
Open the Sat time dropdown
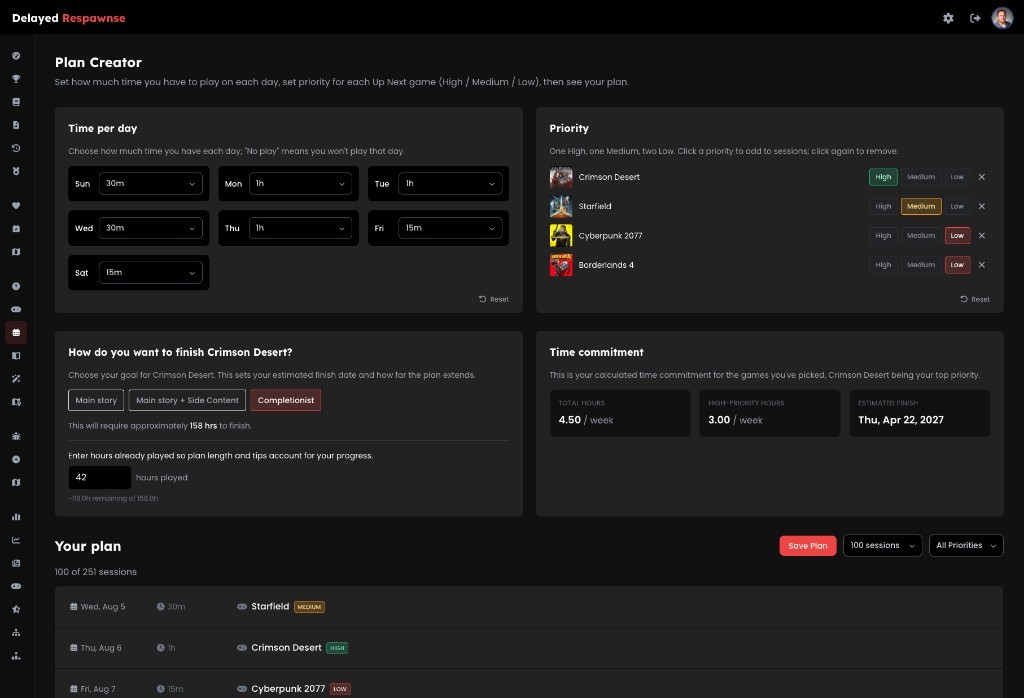coord(150,272)
